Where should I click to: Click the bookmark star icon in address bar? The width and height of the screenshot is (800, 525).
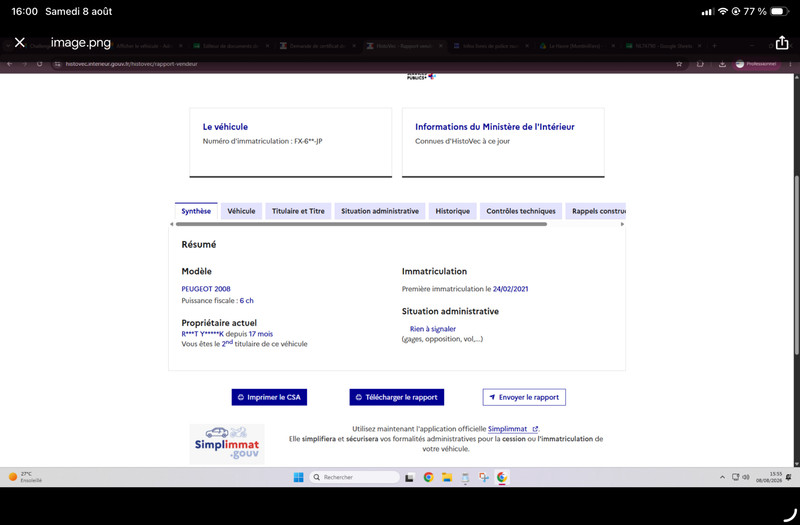(679, 64)
